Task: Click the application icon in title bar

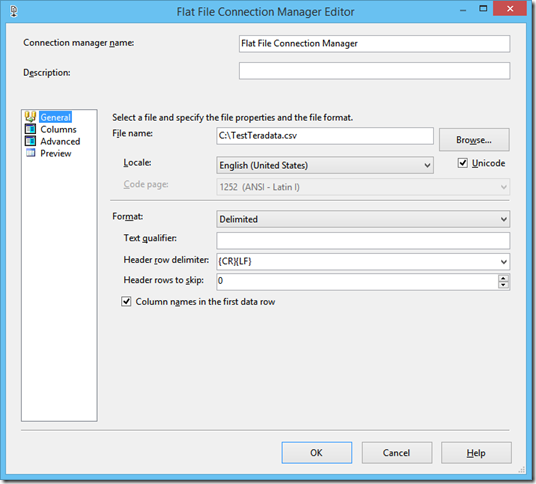Action: pyautogui.click(x=14, y=11)
